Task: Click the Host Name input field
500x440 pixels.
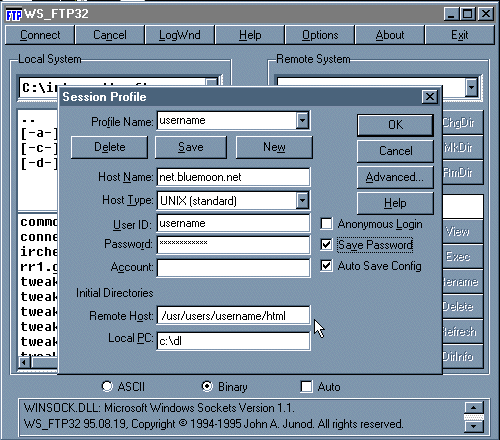Action: 233,177
